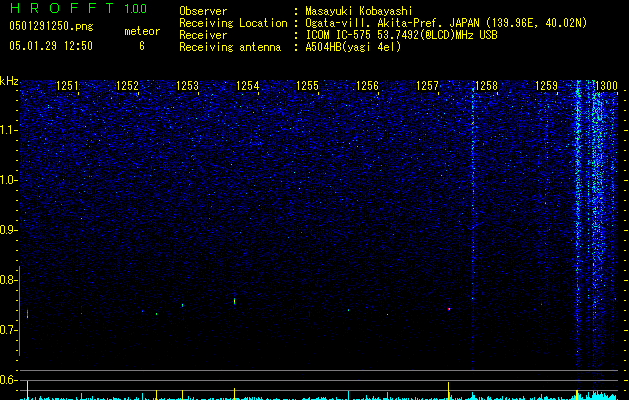
Task: Click the 1.0 kHz frequency label
Action: click(9, 180)
